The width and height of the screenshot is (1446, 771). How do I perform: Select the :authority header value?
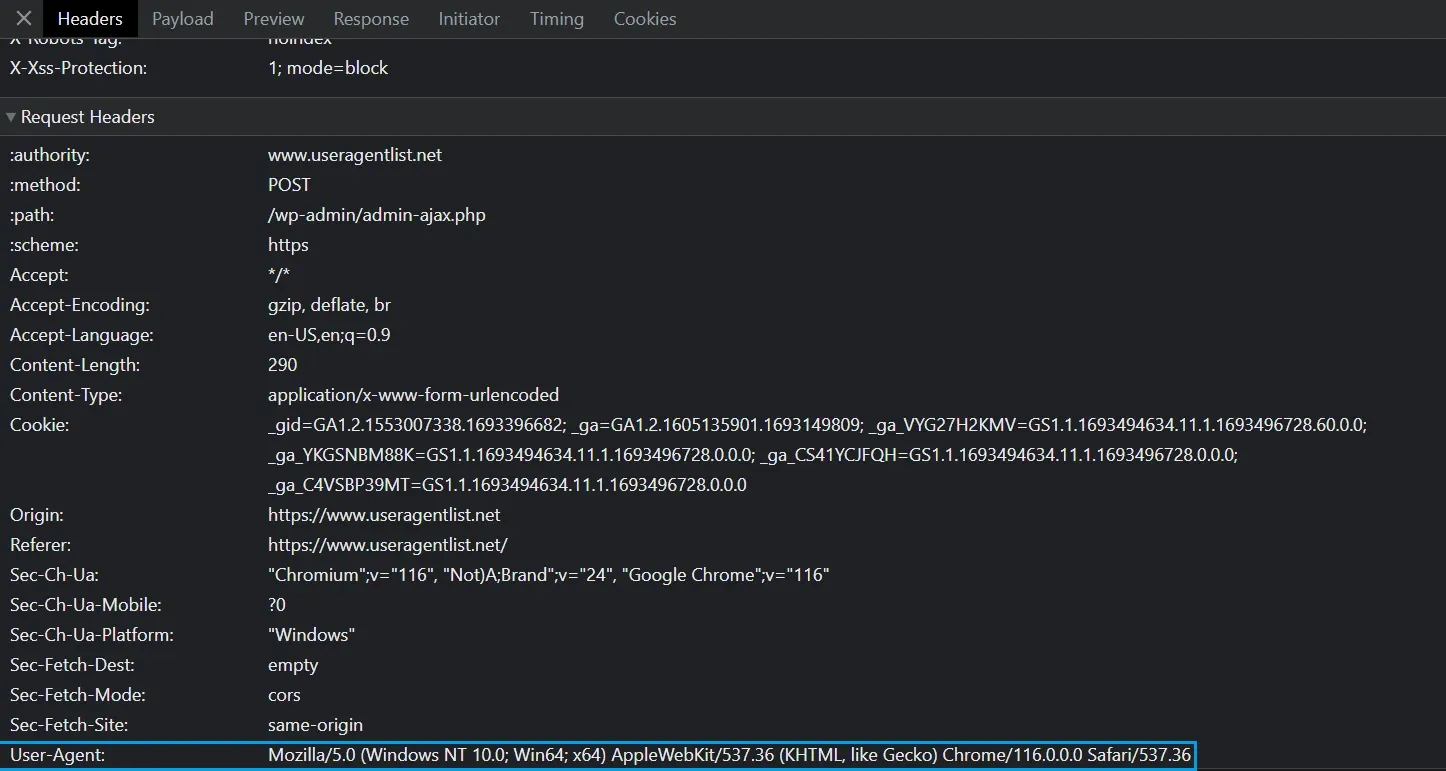tap(354, 154)
